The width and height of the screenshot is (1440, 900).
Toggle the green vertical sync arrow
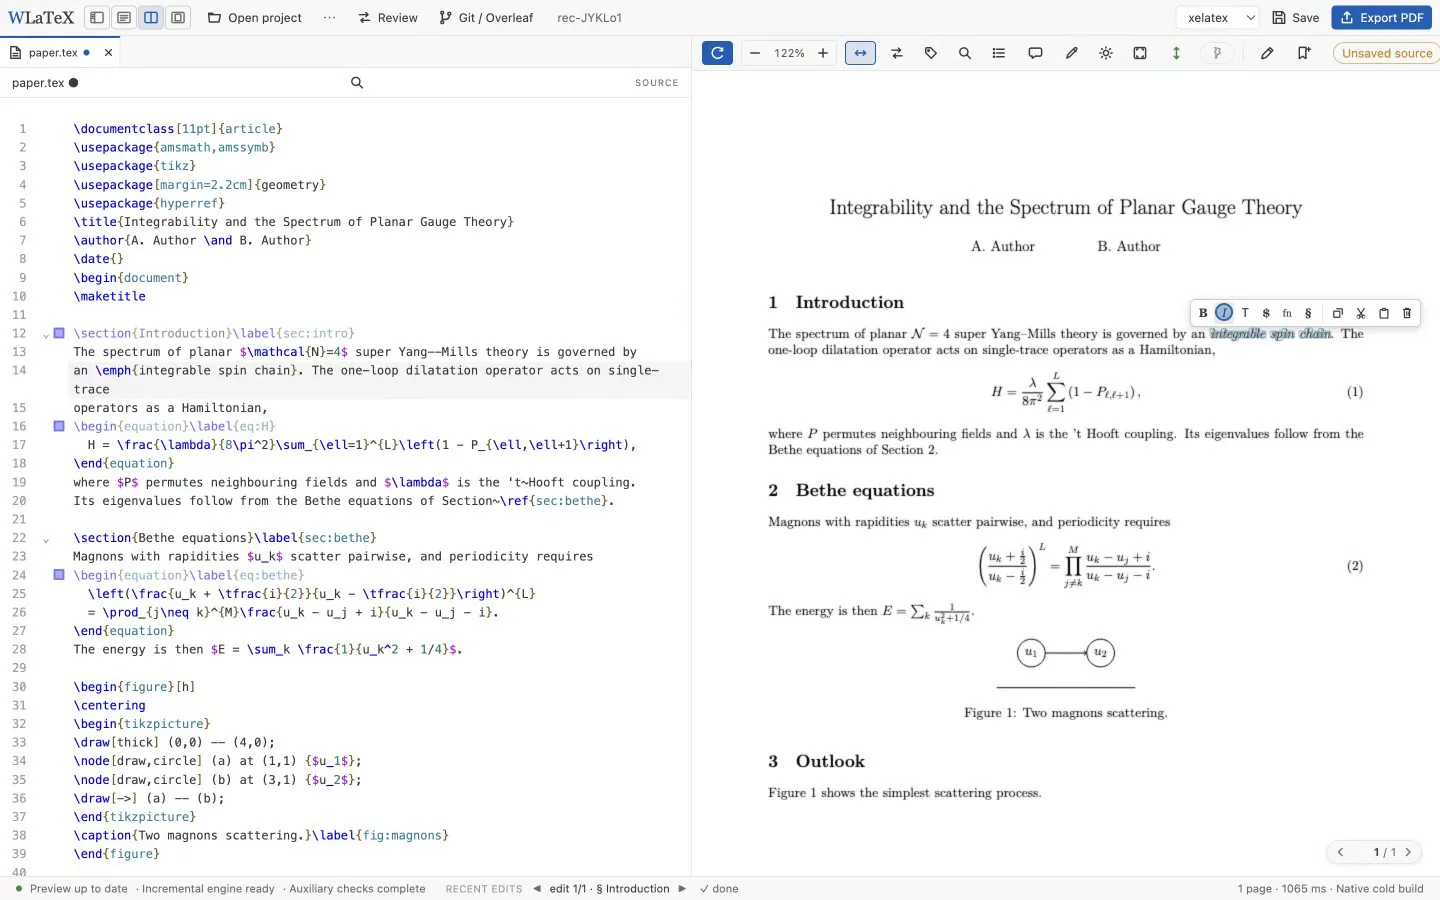(x=1176, y=53)
